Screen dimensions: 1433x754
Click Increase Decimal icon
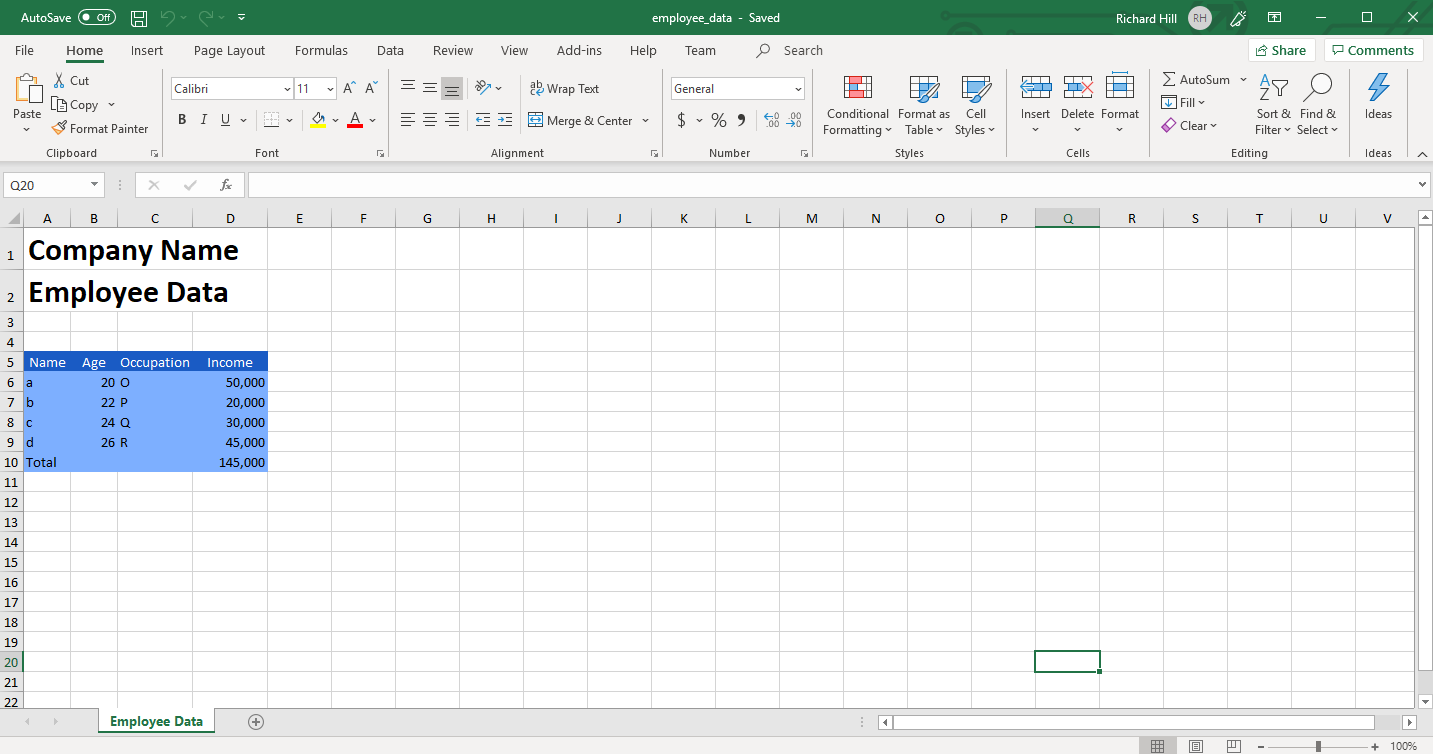point(772,120)
